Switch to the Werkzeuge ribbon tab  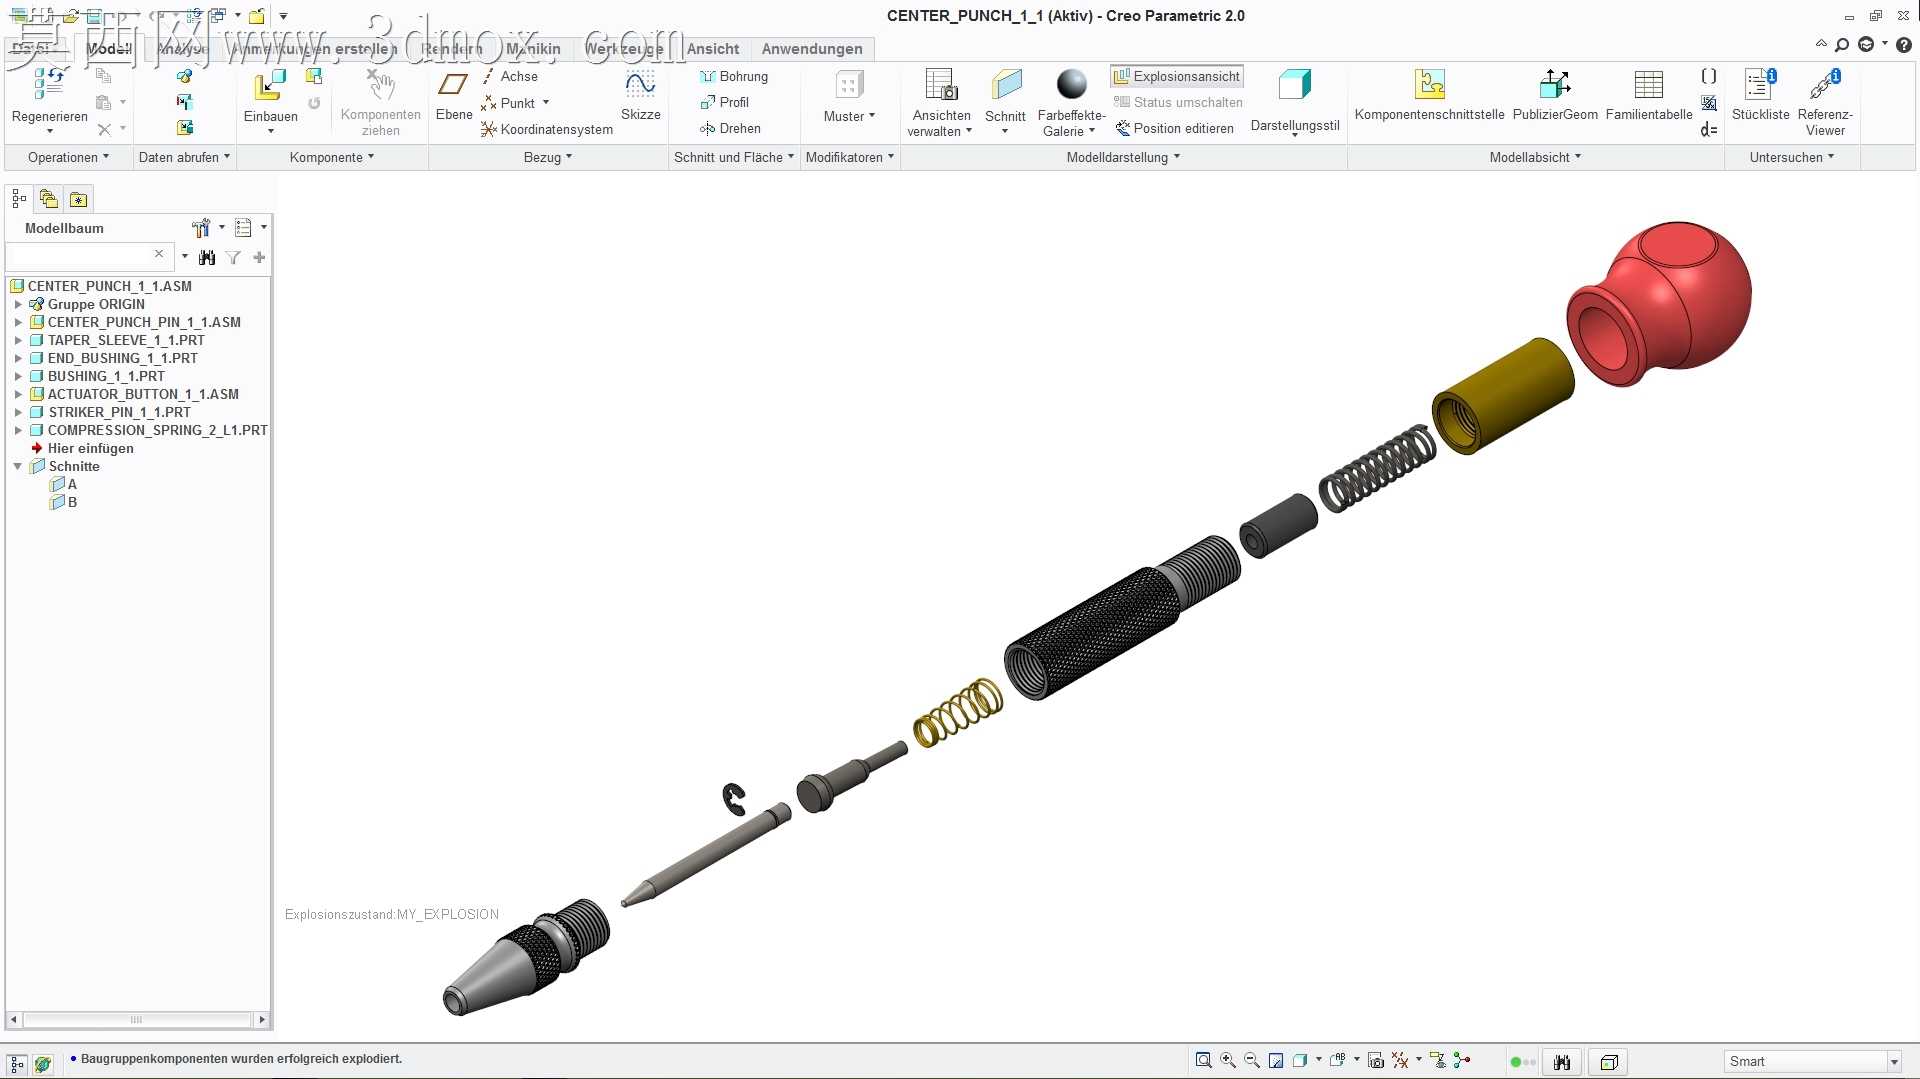click(x=624, y=49)
